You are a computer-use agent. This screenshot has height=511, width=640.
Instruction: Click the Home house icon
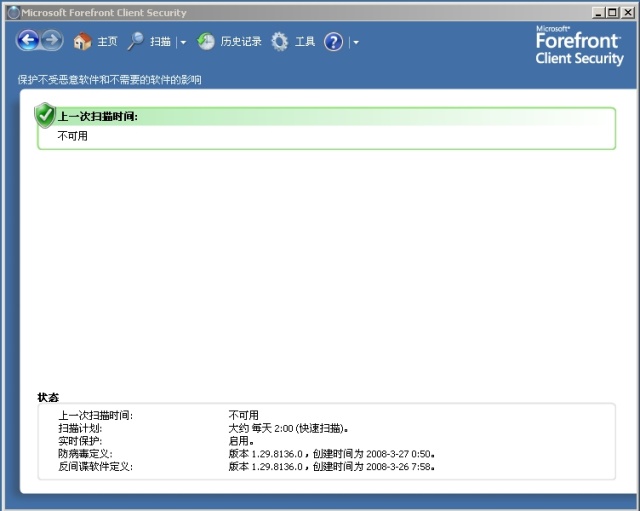[x=82, y=42]
